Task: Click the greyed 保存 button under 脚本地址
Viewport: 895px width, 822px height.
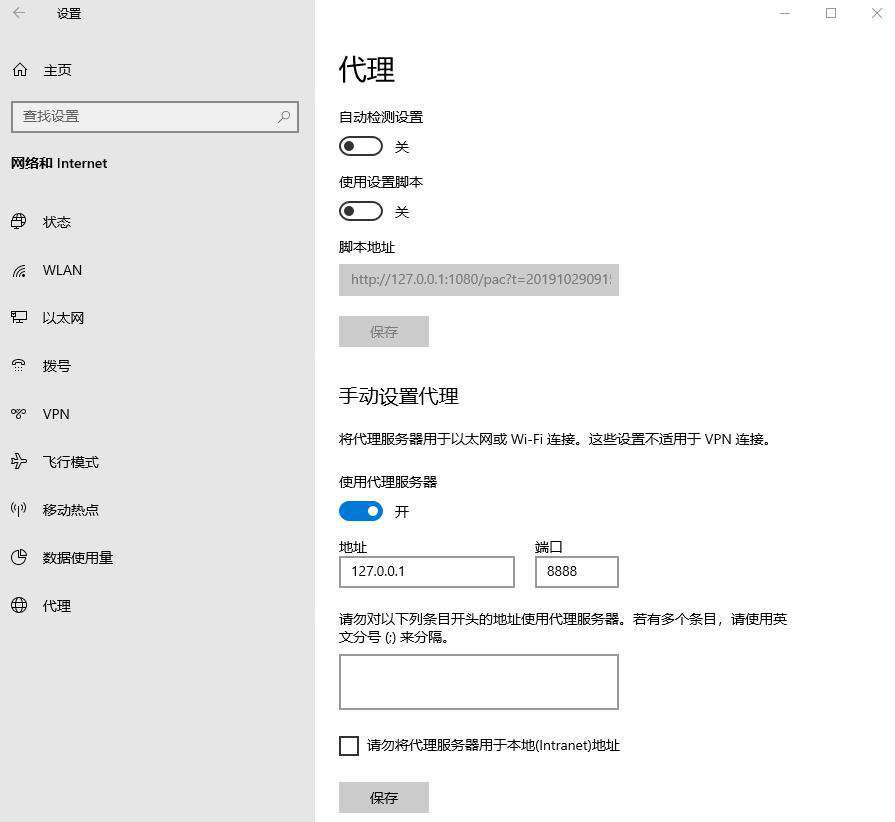Action: [x=384, y=332]
